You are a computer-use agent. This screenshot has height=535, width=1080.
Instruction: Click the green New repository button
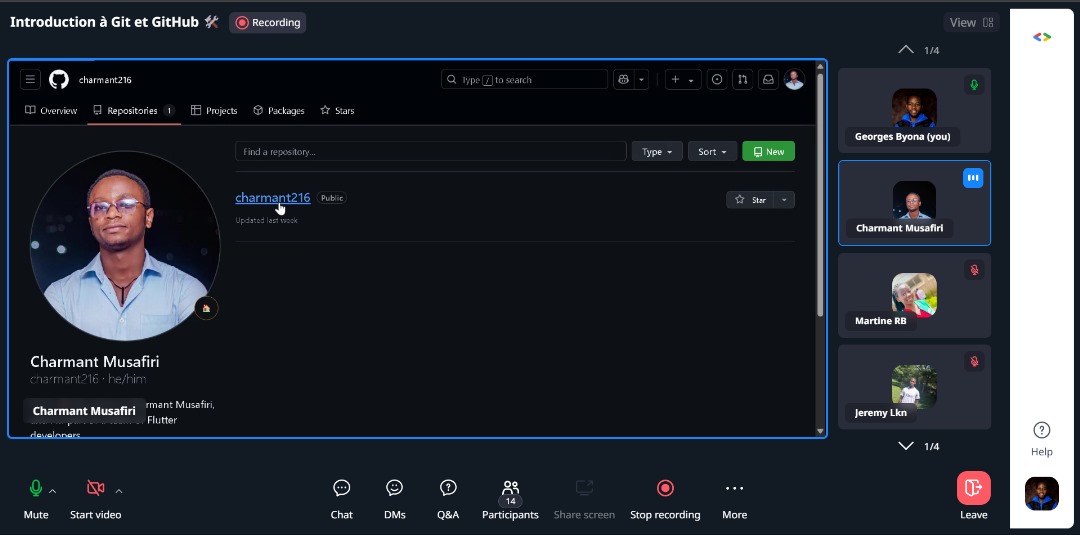tap(769, 151)
